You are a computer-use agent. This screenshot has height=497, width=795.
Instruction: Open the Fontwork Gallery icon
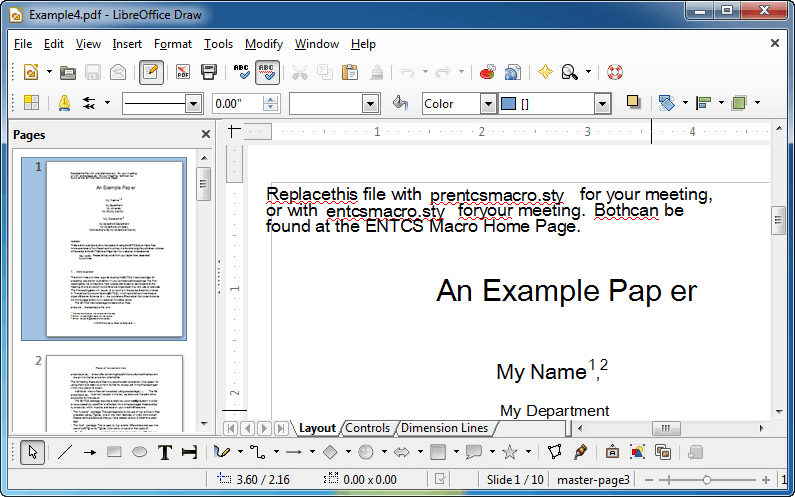(612, 452)
